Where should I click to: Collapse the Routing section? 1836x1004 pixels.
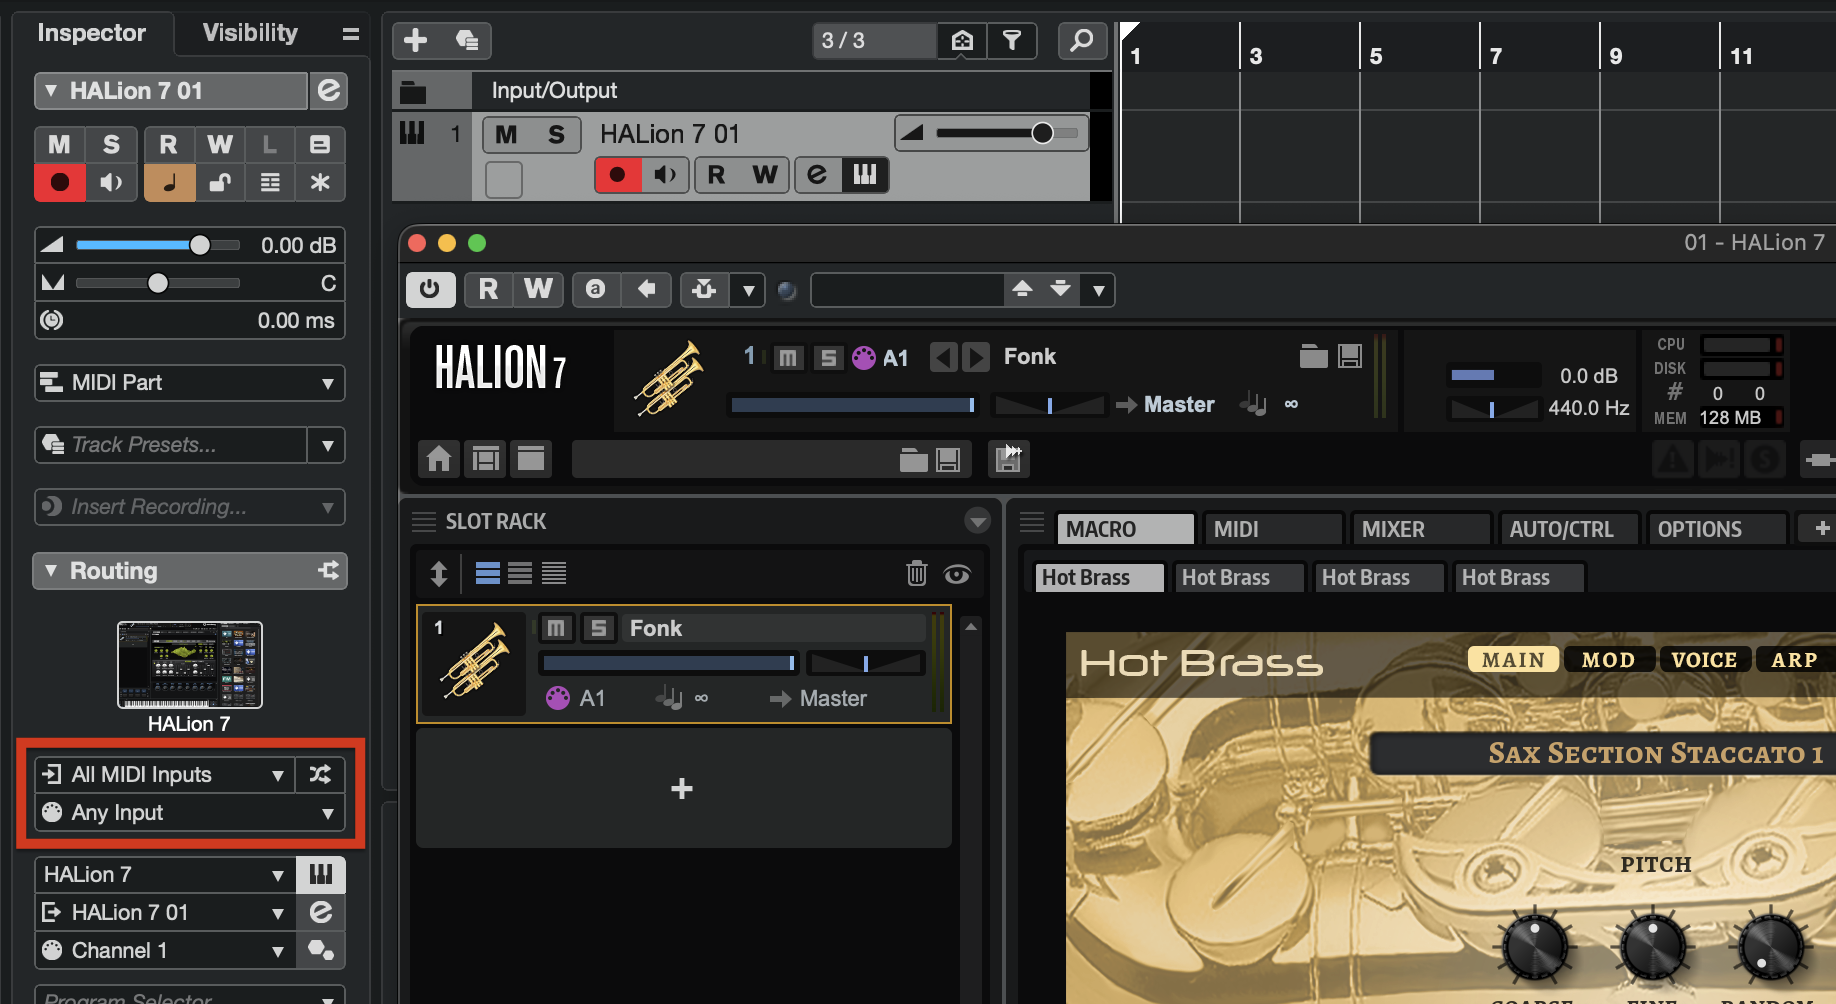tap(51, 571)
